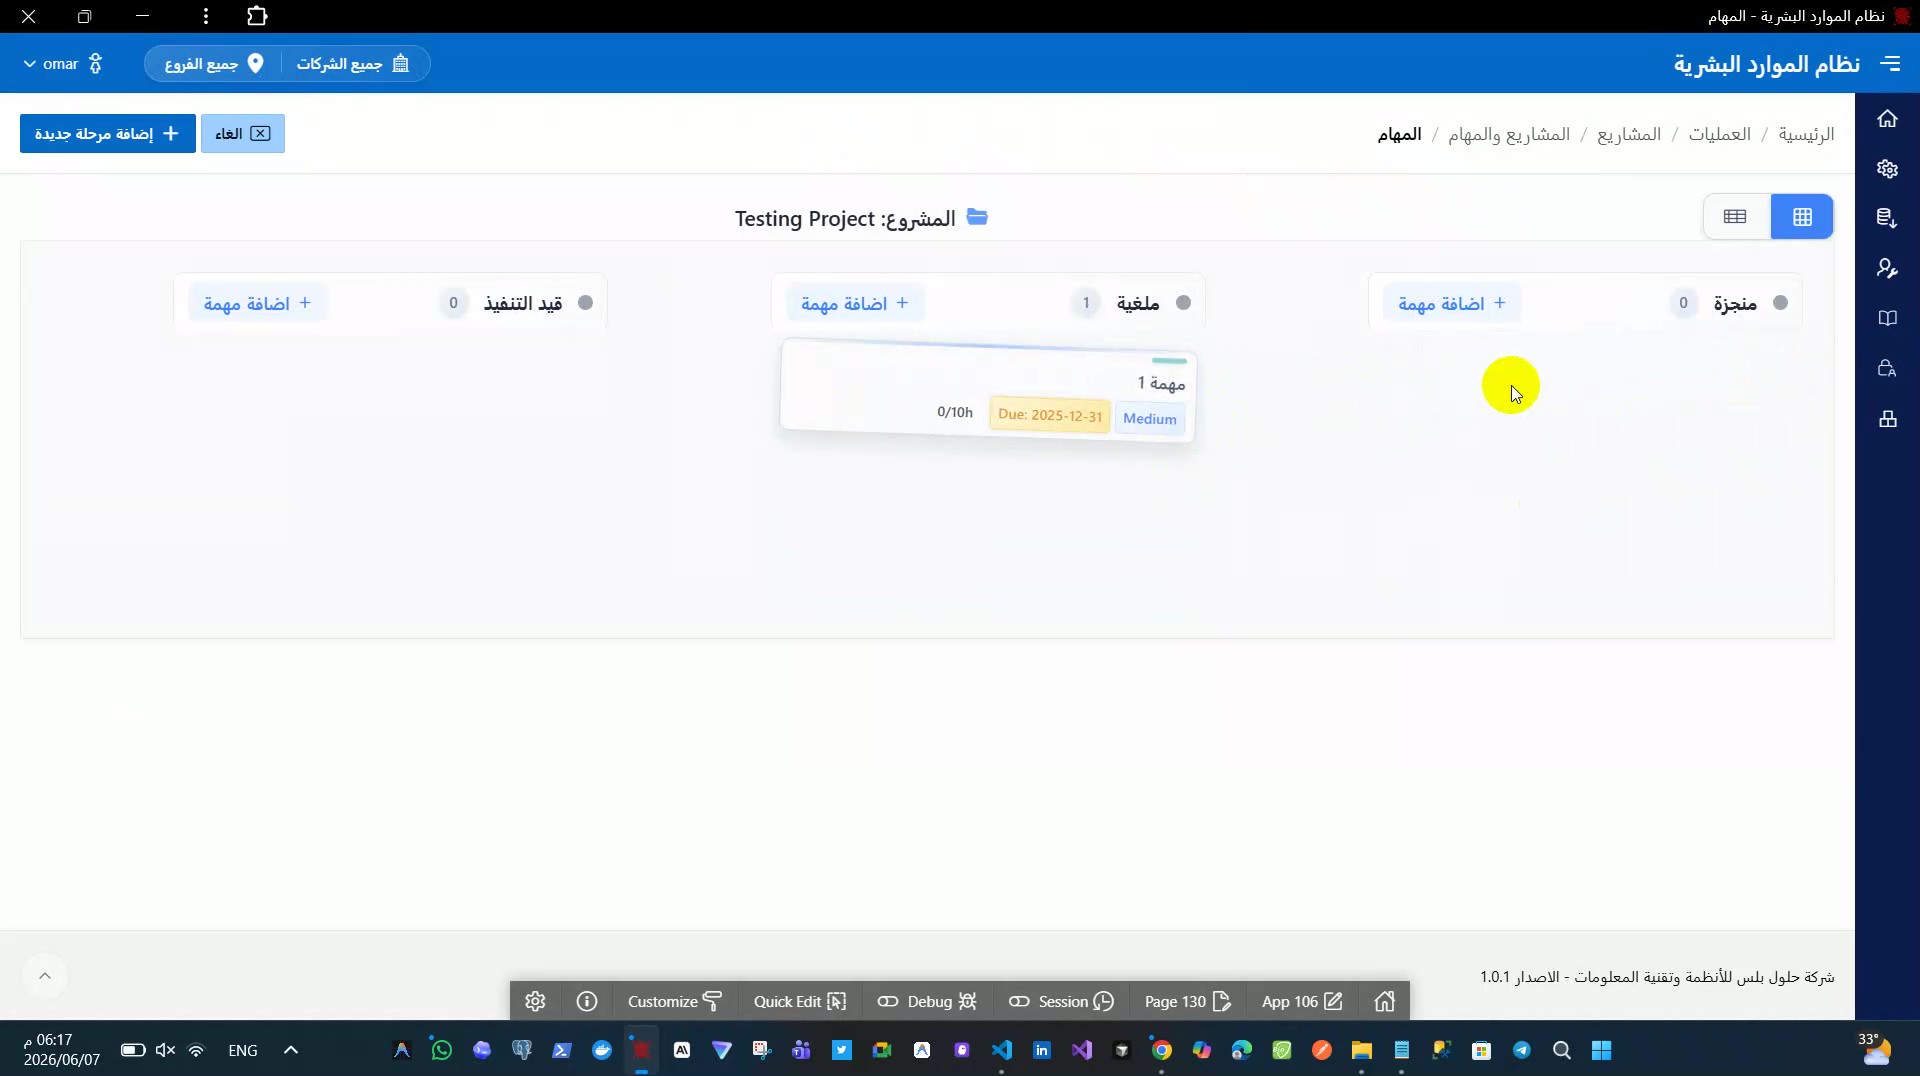Activate Quick Edit in developer toolbar
This screenshot has height=1076, width=1920.
(800, 1001)
